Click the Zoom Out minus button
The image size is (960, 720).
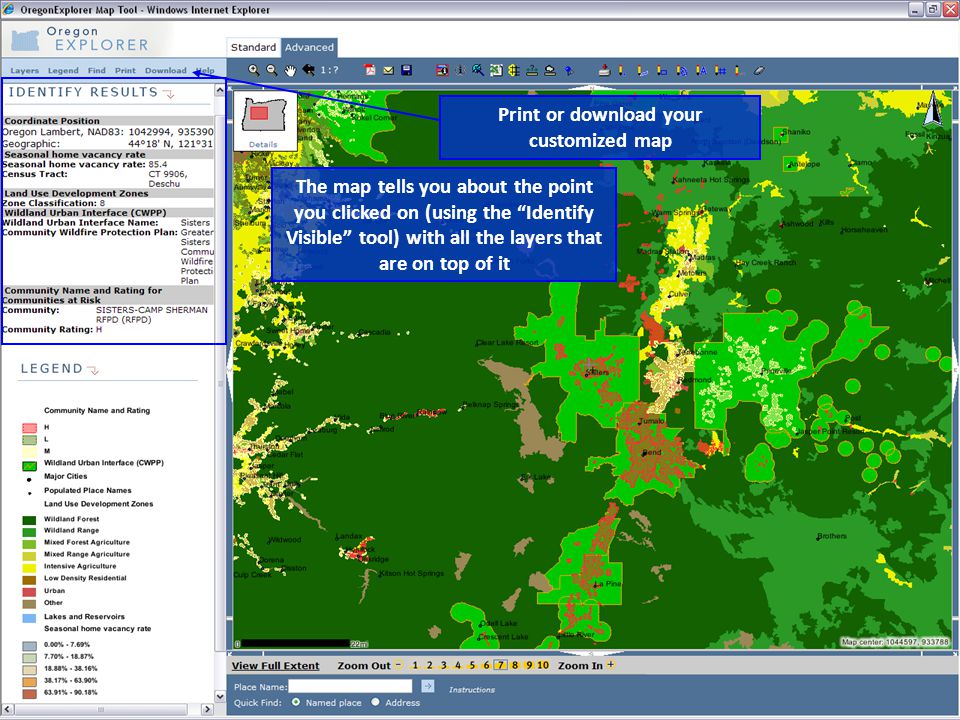point(399,665)
